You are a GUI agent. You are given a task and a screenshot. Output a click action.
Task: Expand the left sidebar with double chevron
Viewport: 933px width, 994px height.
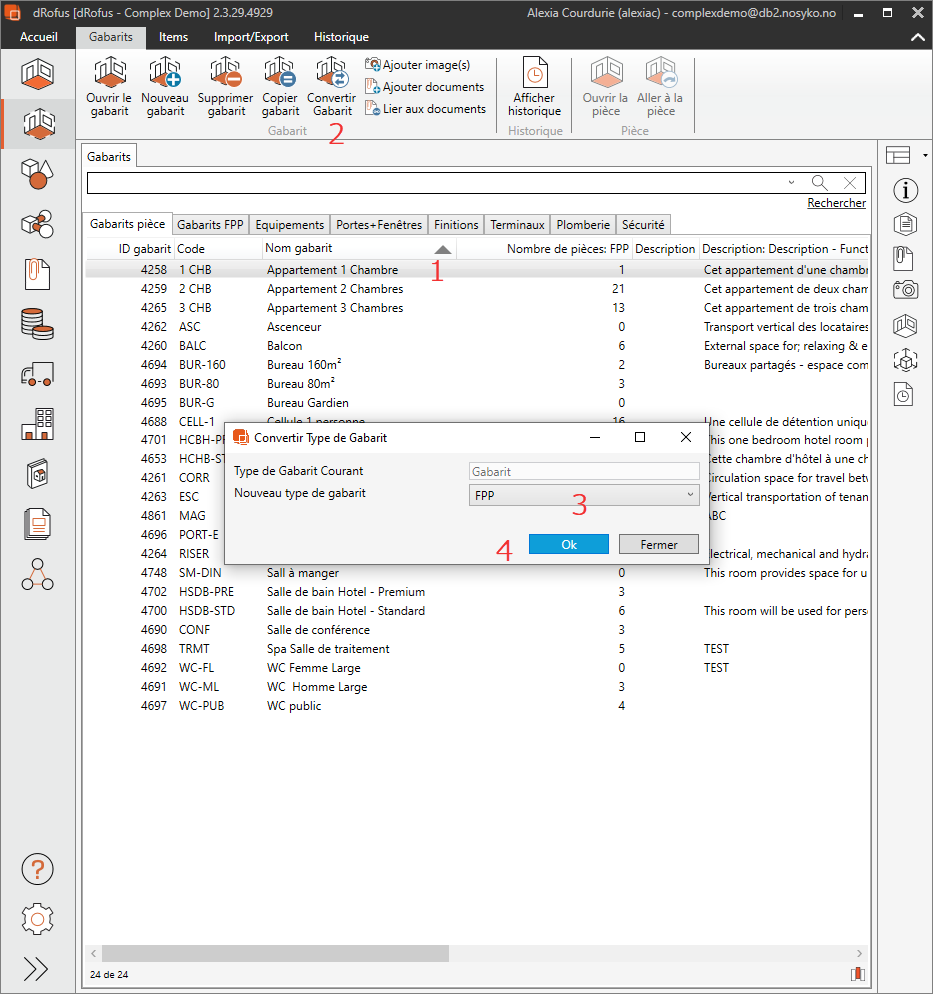[37, 968]
